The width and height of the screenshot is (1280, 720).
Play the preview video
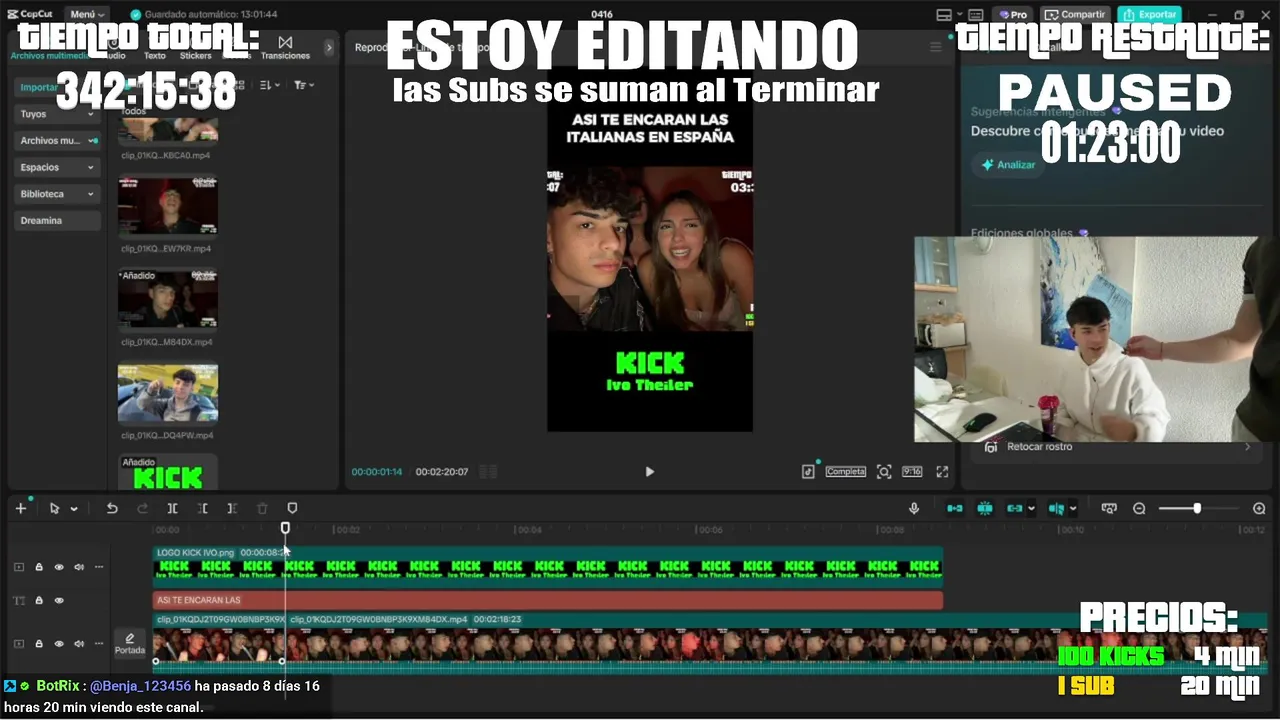point(649,472)
